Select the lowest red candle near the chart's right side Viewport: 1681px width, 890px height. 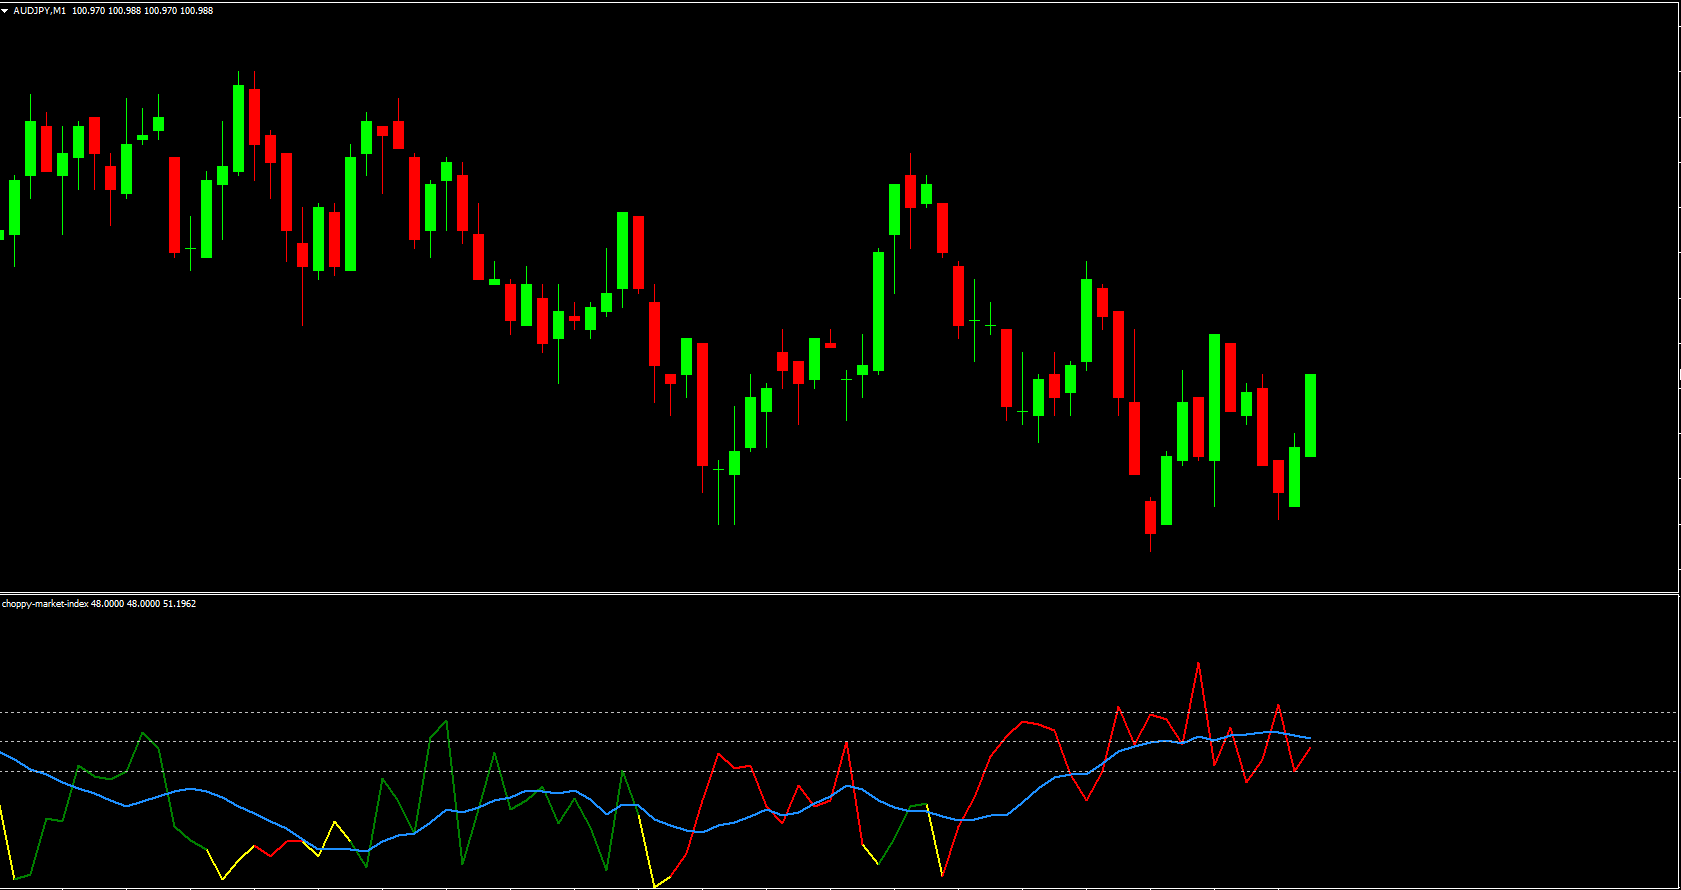pos(1150,517)
